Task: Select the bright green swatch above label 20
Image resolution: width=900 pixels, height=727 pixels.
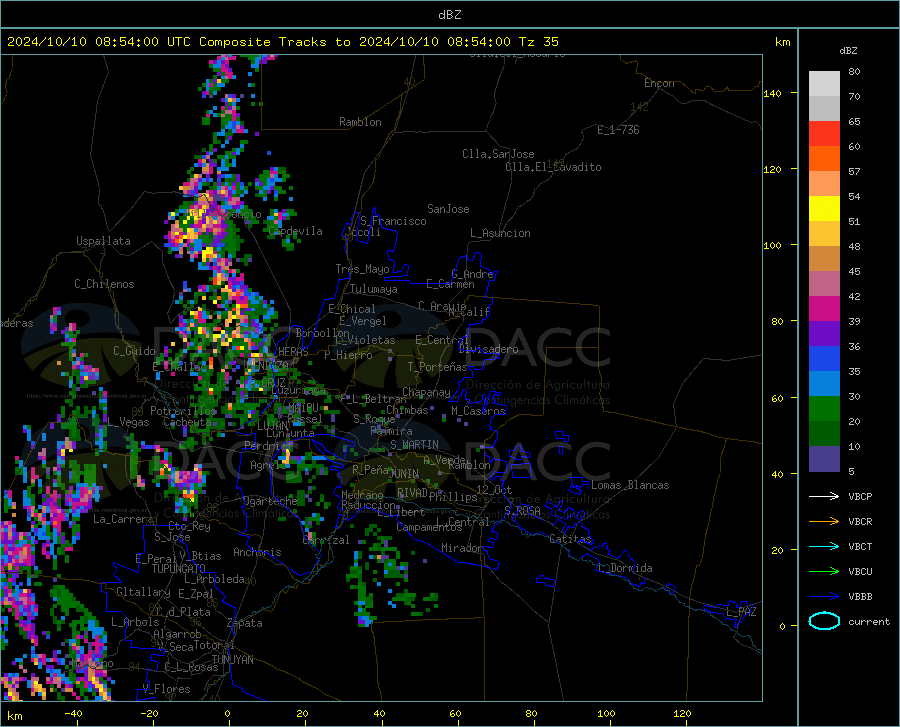Action: point(824,409)
